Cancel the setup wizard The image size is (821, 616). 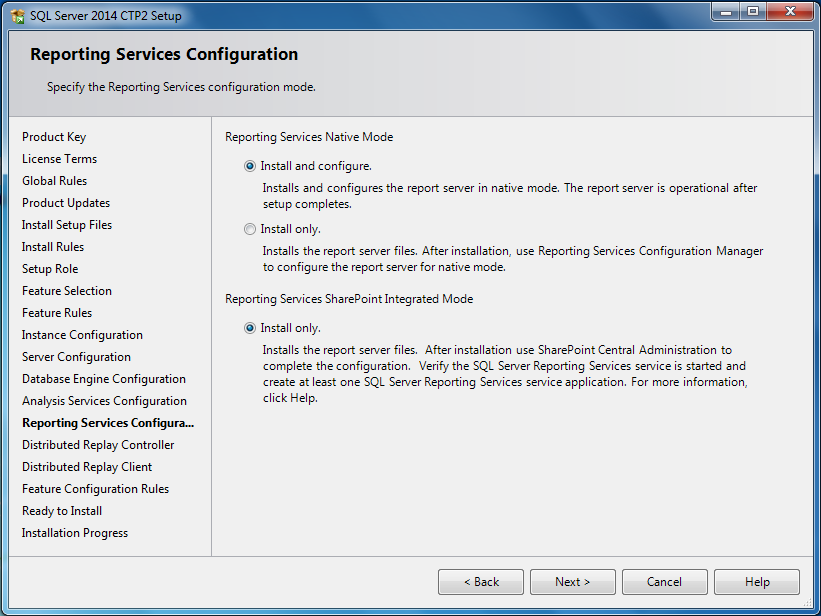point(664,582)
